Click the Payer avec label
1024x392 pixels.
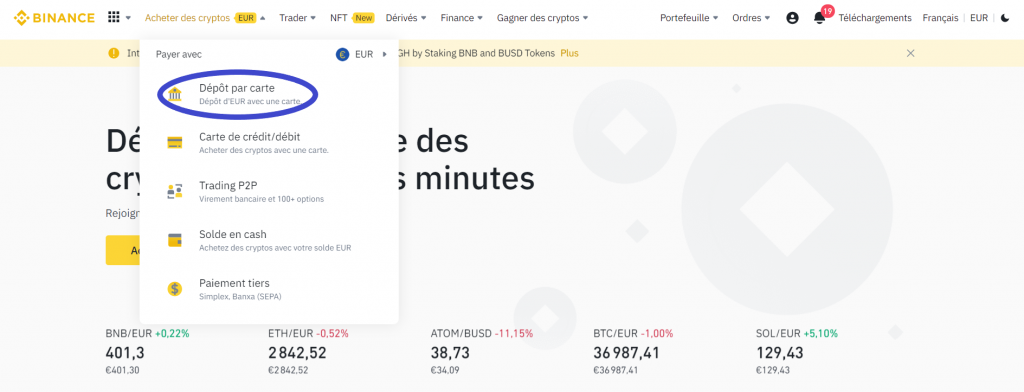(178, 54)
